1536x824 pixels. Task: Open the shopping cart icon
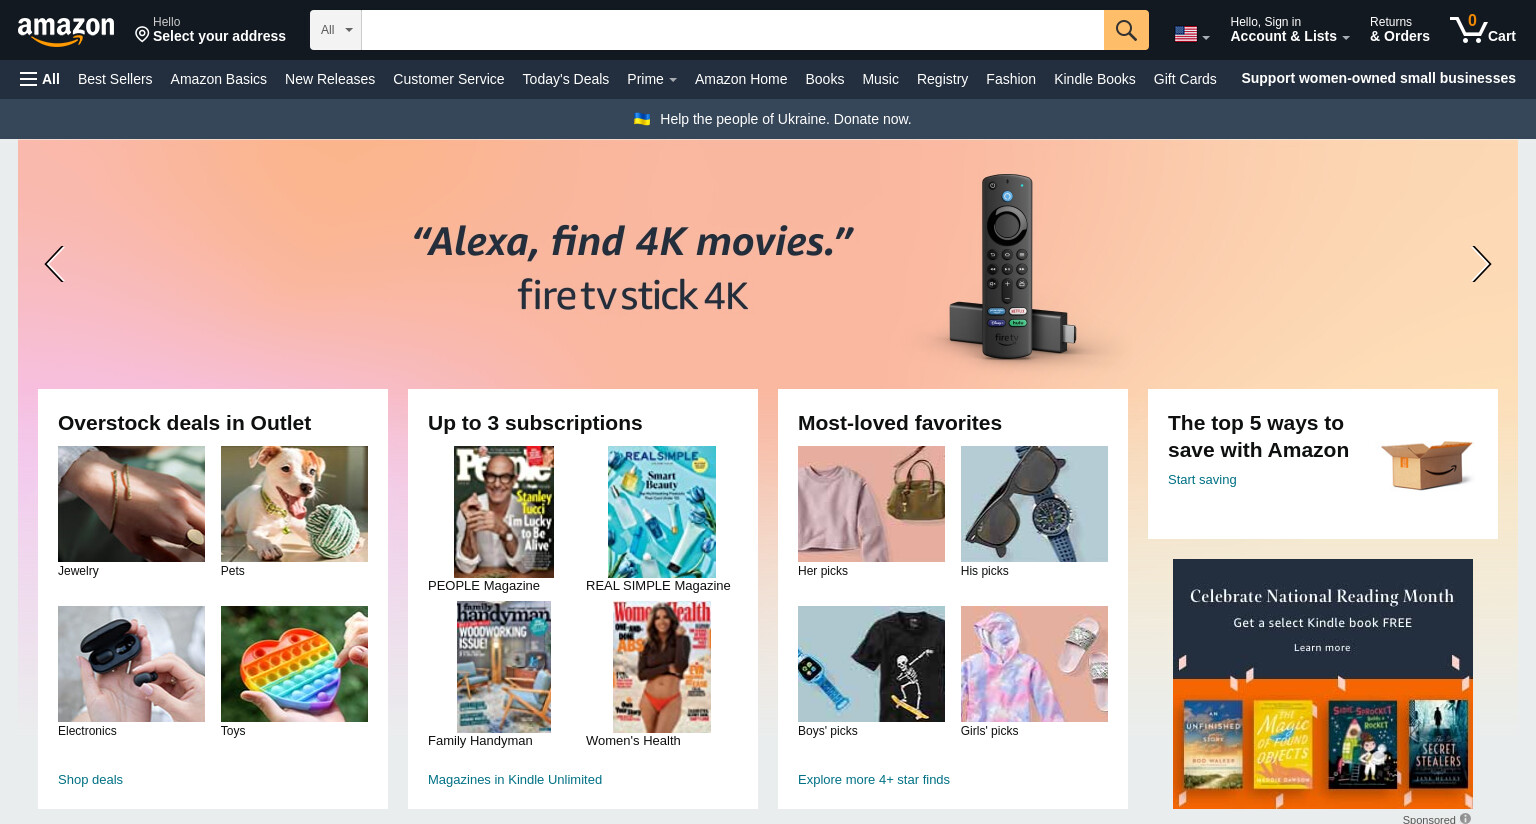(x=1483, y=29)
